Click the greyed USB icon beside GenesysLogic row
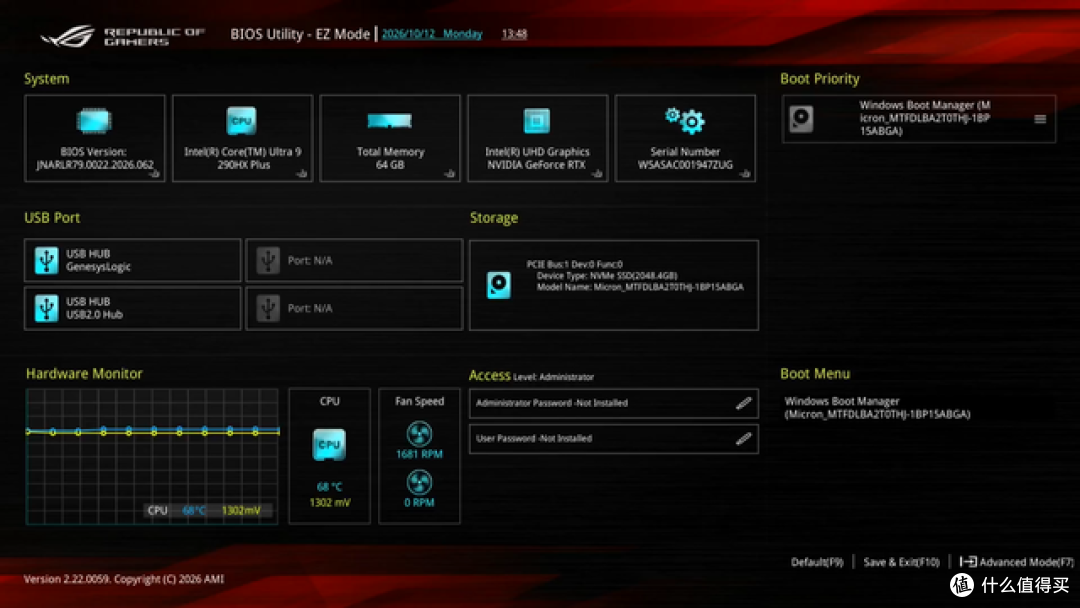 tap(268, 260)
